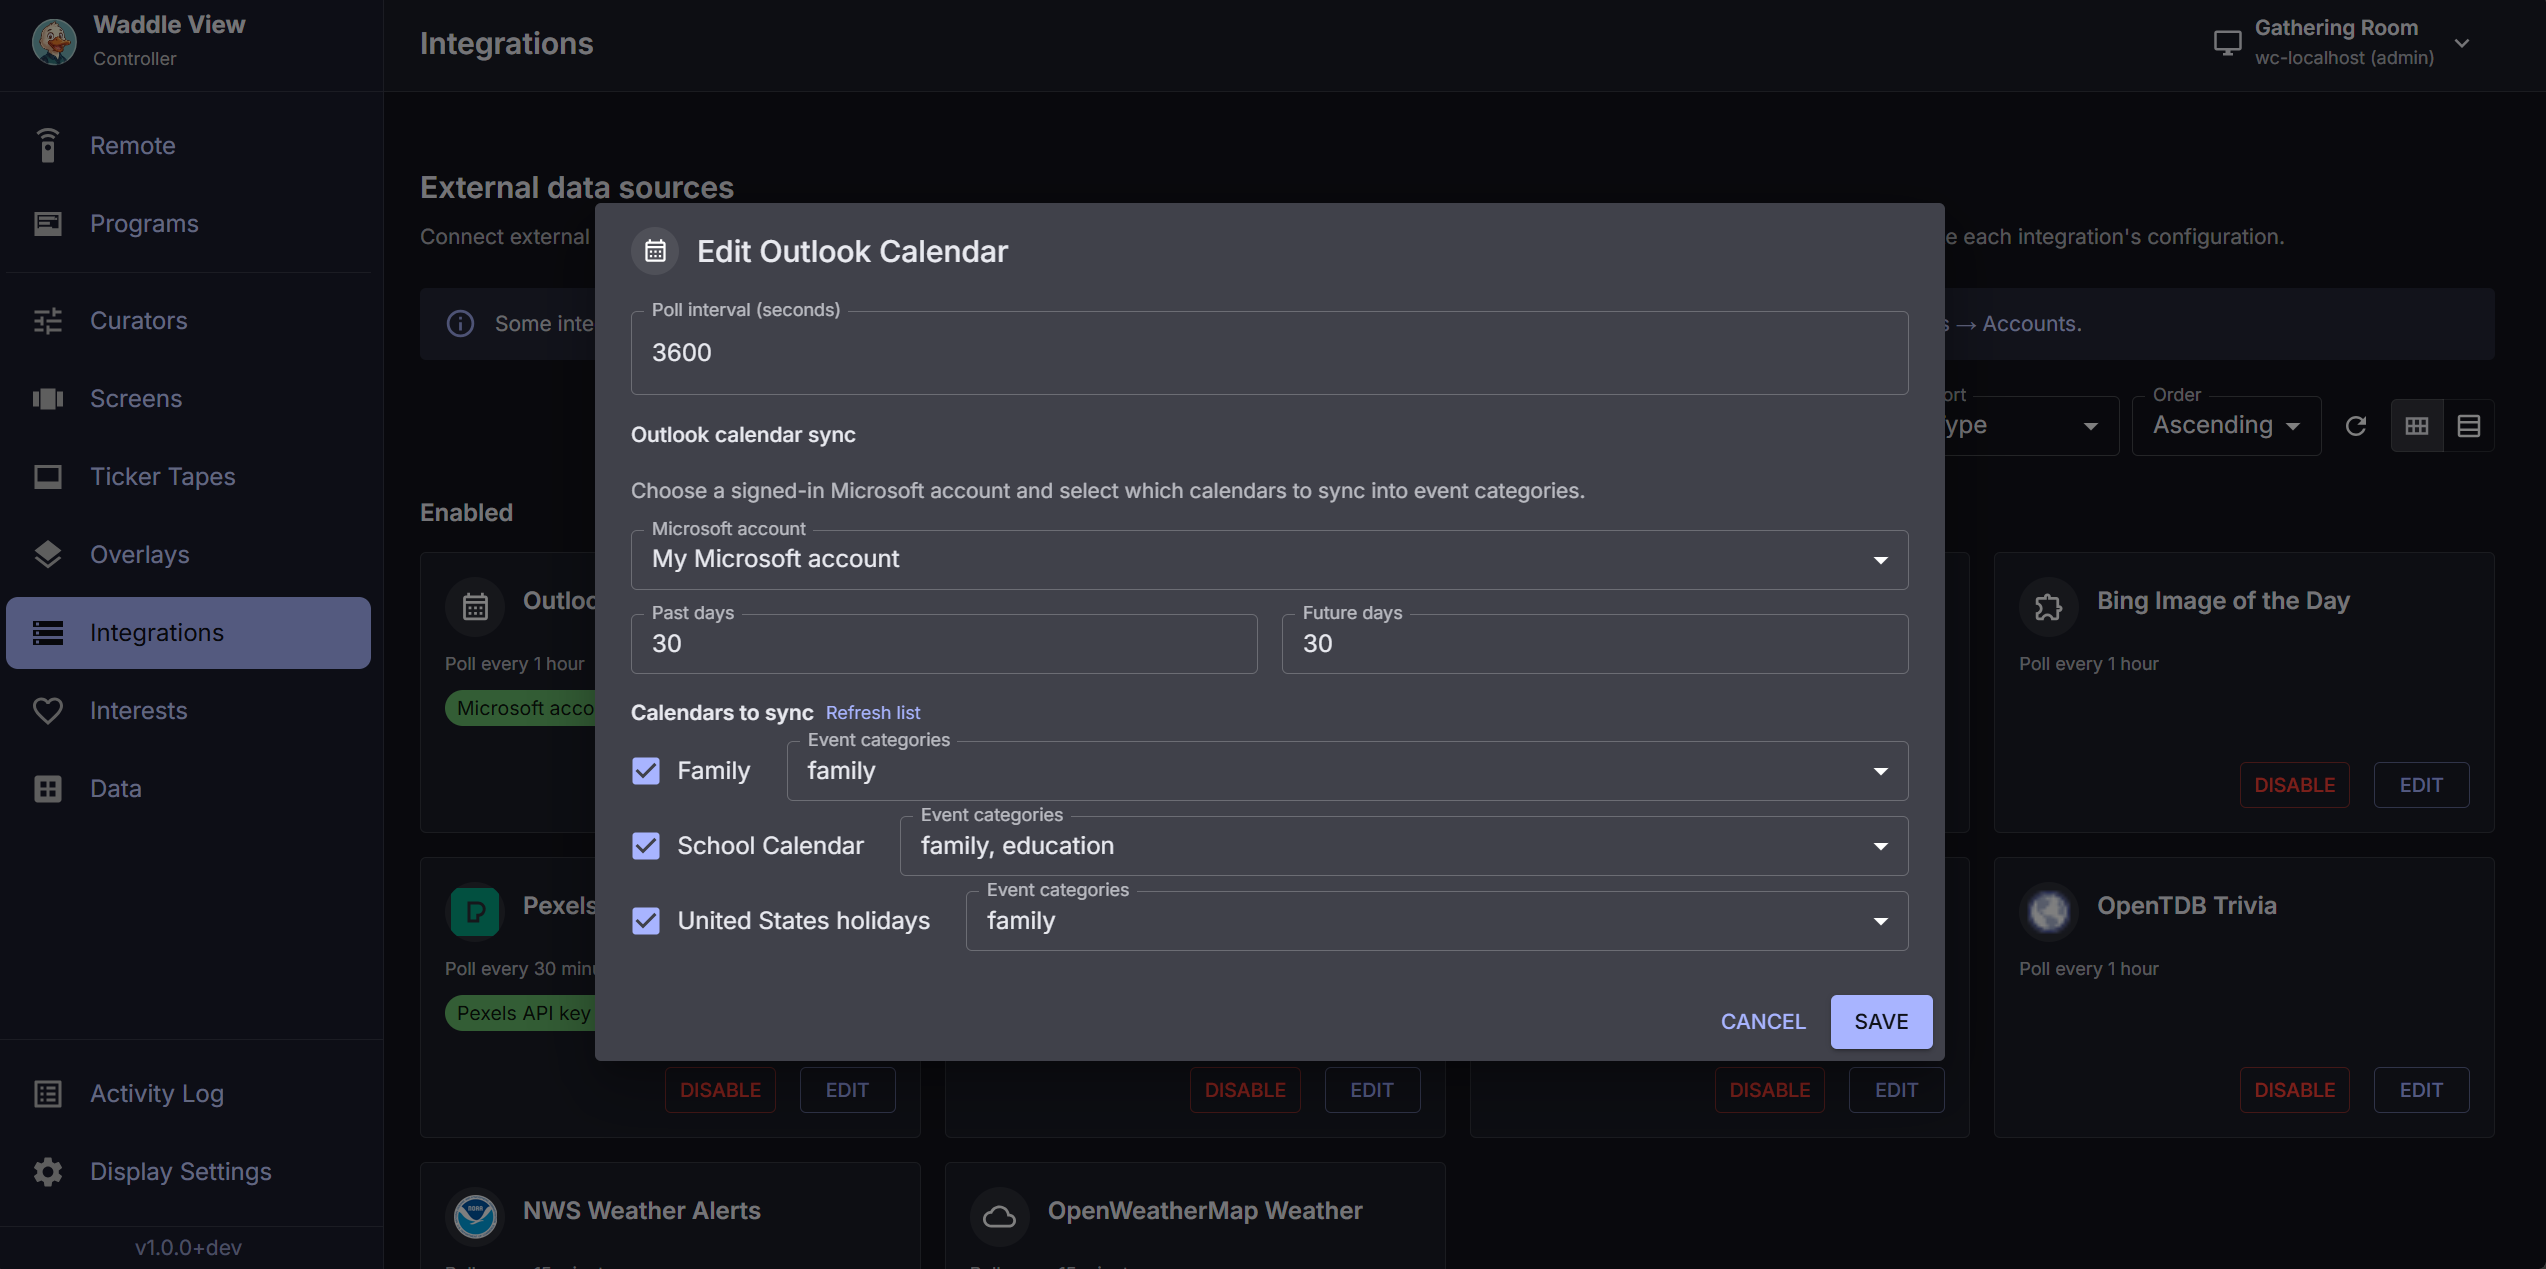This screenshot has width=2546, height=1269.
Task: Click the Save button in the dialog
Action: pyautogui.click(x=1881, y=1022)
